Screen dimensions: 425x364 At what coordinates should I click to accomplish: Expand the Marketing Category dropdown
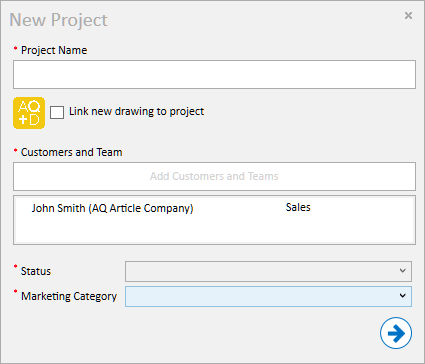pos(268,296)
